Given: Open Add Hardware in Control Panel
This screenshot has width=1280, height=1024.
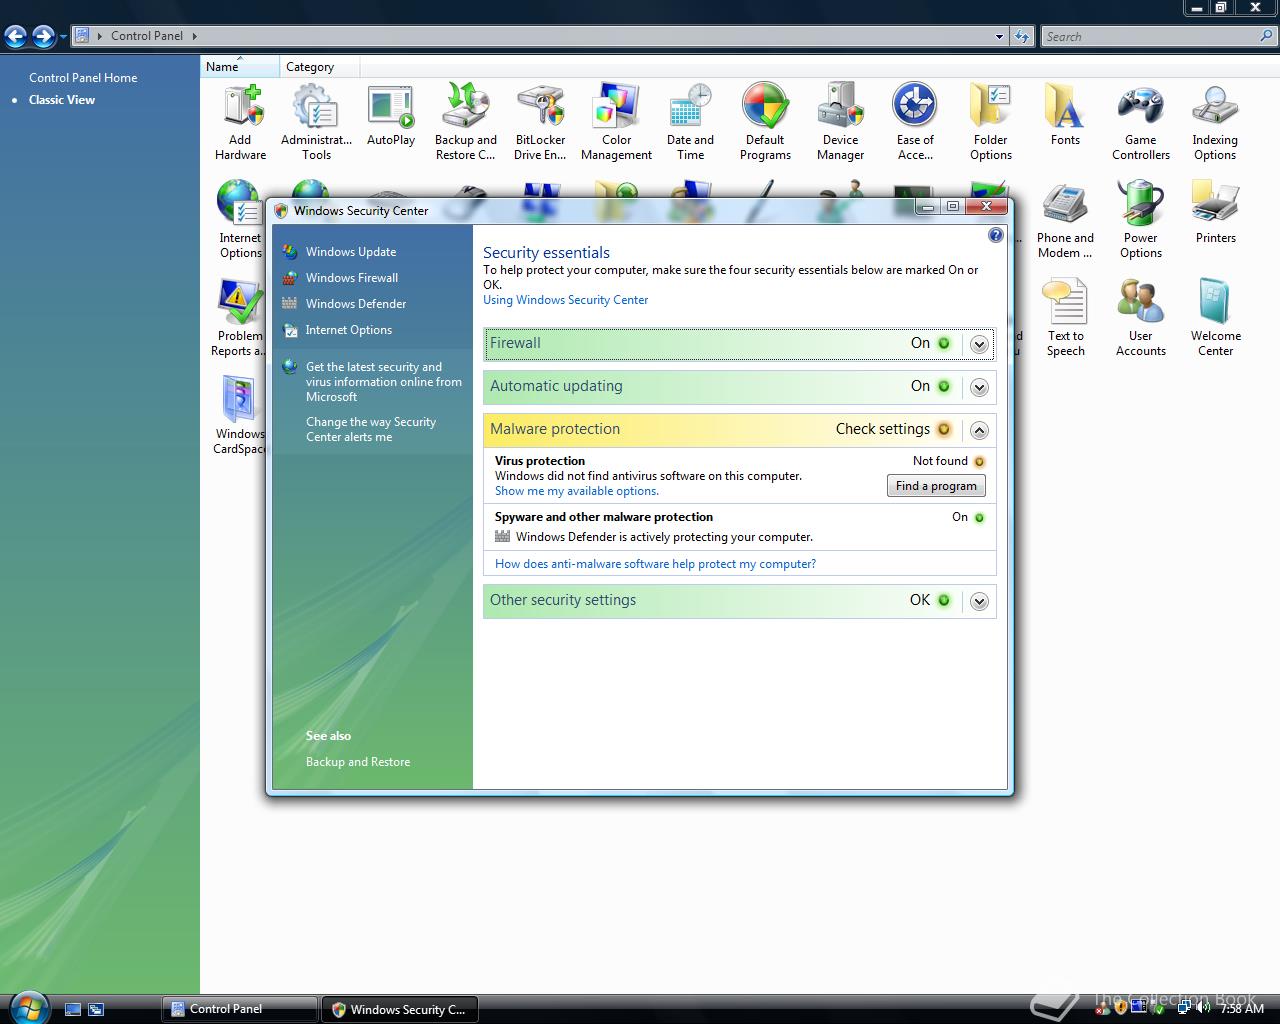Looking at the screenshot, I should pyautogui.click(x=240, y=122).
